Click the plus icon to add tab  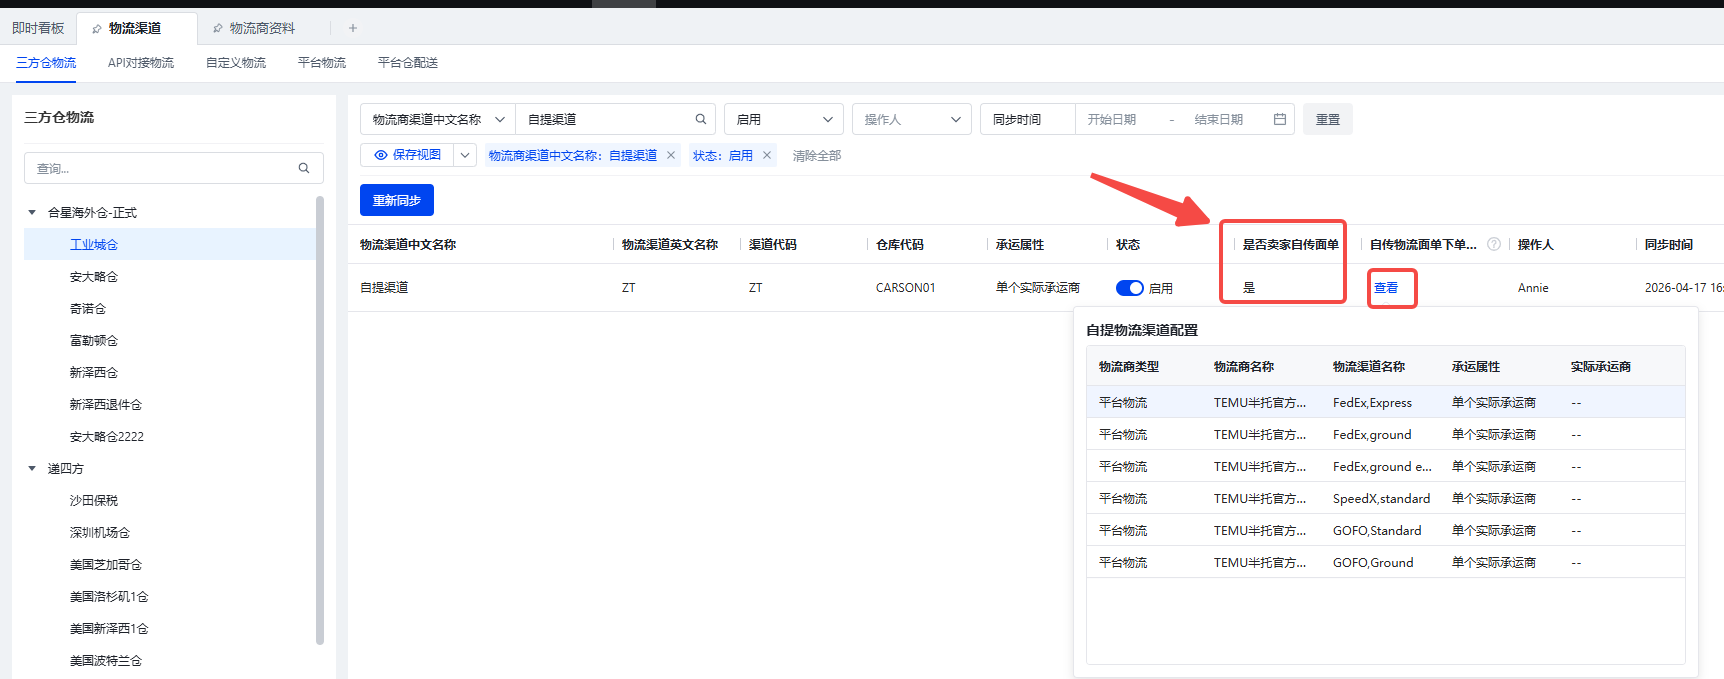(353, 28)
